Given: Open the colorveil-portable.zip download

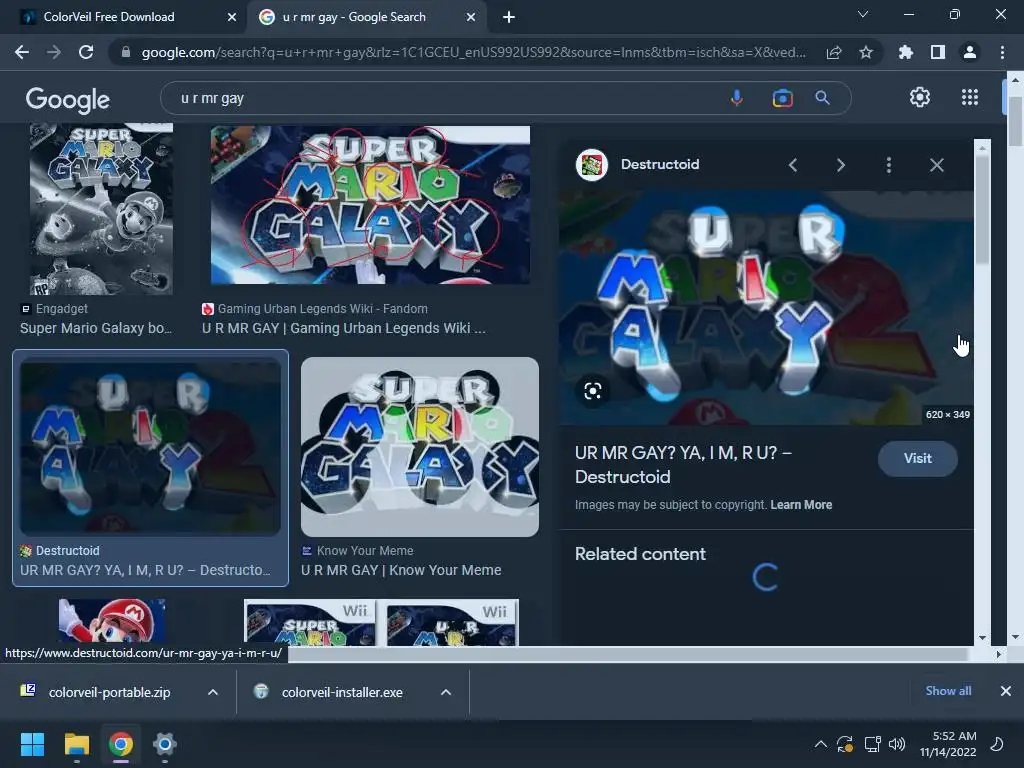Looking at the screenshot, I should [109, 692].
